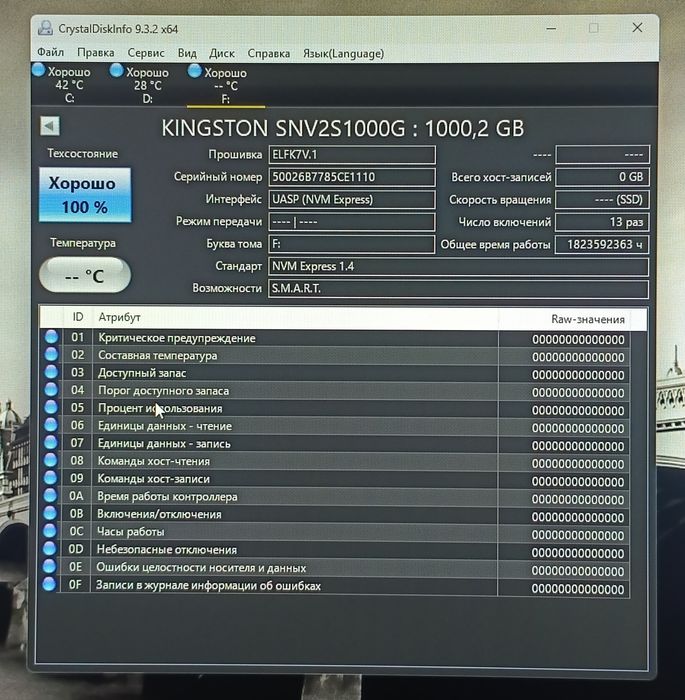The height and width of the screenshot is (700, 685).
Task: Click the serial number 50026B7785CE1110 field
Action: coord(352,177)
